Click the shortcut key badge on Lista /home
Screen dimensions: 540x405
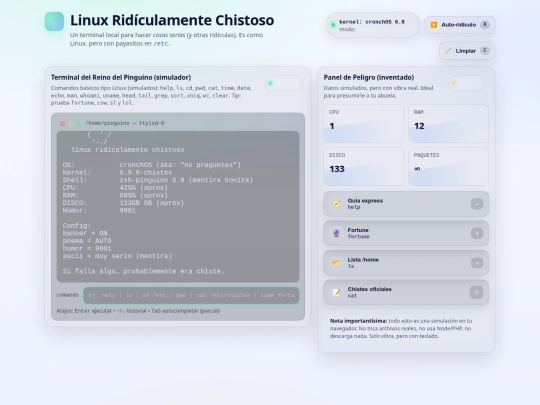pos(477,263)
